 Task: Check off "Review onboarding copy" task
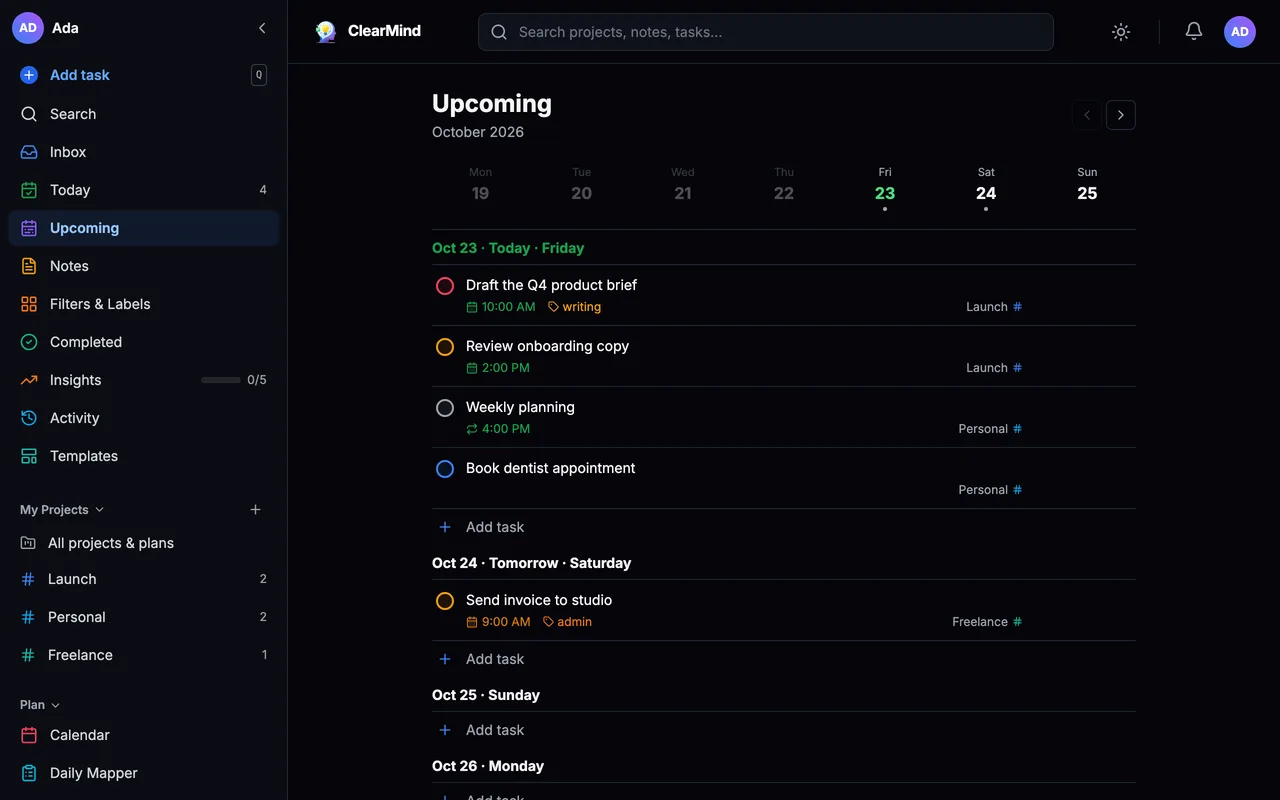(445, 347)
